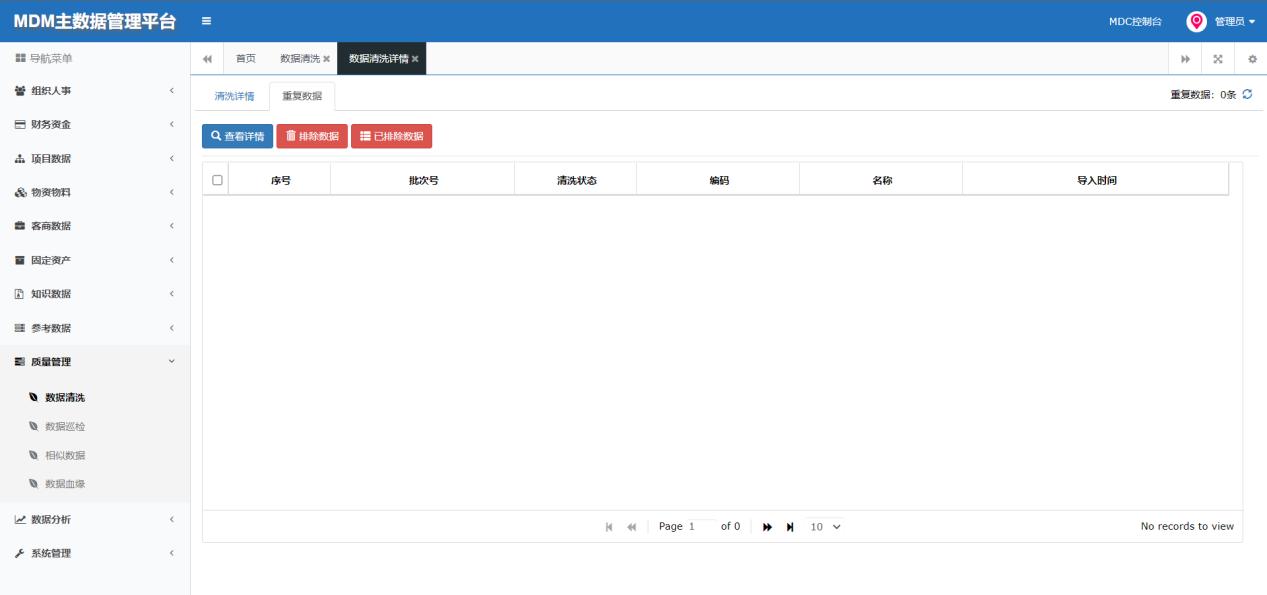
Task: Click the 排除数据 button
Action: (x=312, y=136)
